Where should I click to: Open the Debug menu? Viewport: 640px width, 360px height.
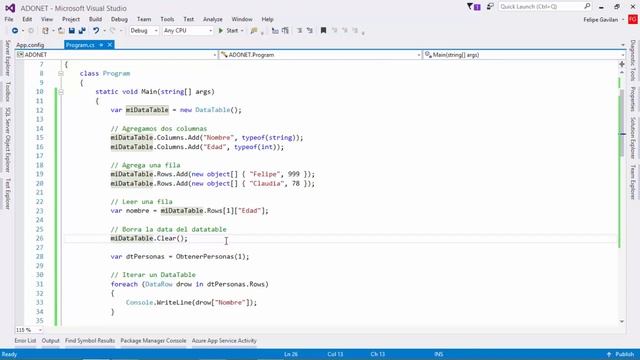click(119, 19)
